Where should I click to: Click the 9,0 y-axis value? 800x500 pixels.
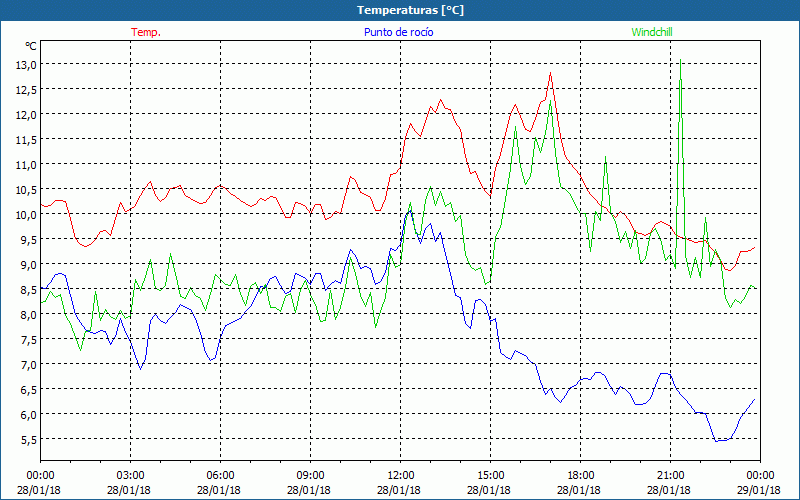29,264
